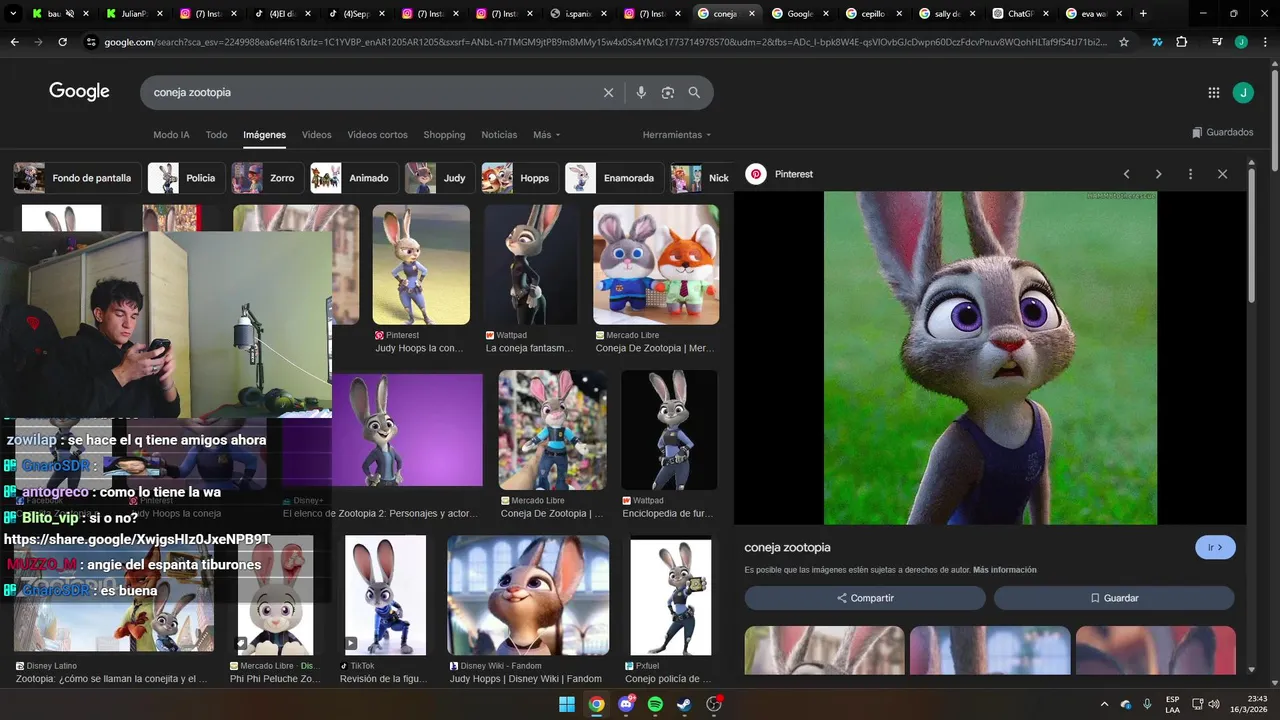
Task: Clear the search box with the X icon
Action: pyautogui.click(x=608, y=93)
